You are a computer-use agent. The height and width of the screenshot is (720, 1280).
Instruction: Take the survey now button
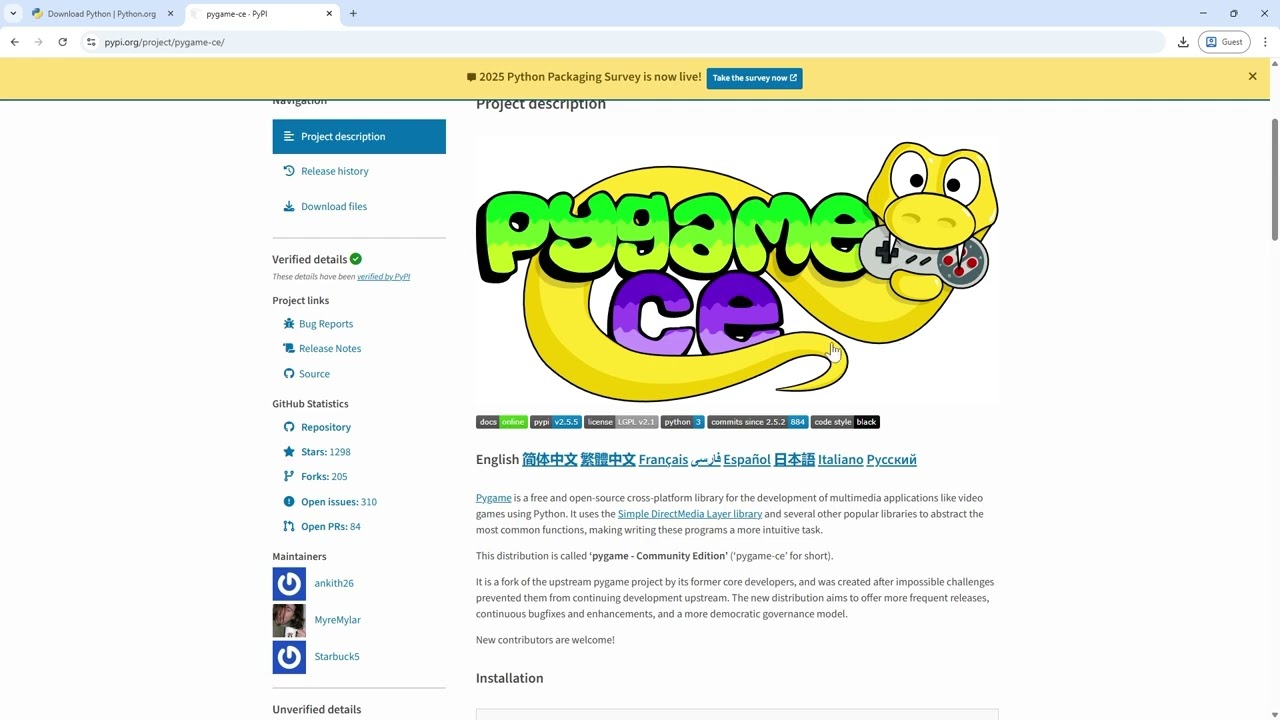click(x=754, y=78)
